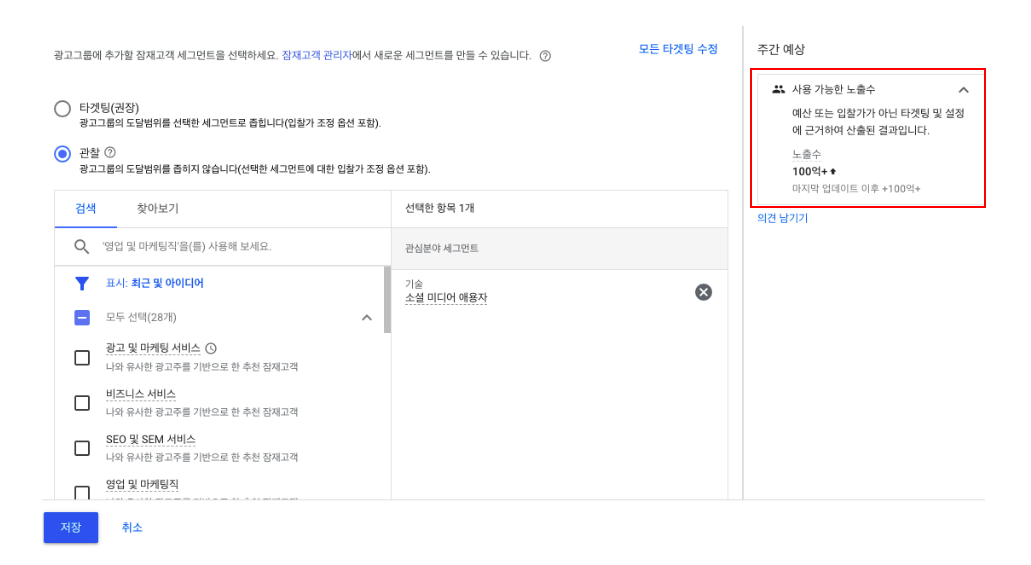Image resolution: width=1031 pixels, height=565 pixels.
Task: Click the help icon next to 관찰
Action: pyautogui.click(x=110, y=153)
